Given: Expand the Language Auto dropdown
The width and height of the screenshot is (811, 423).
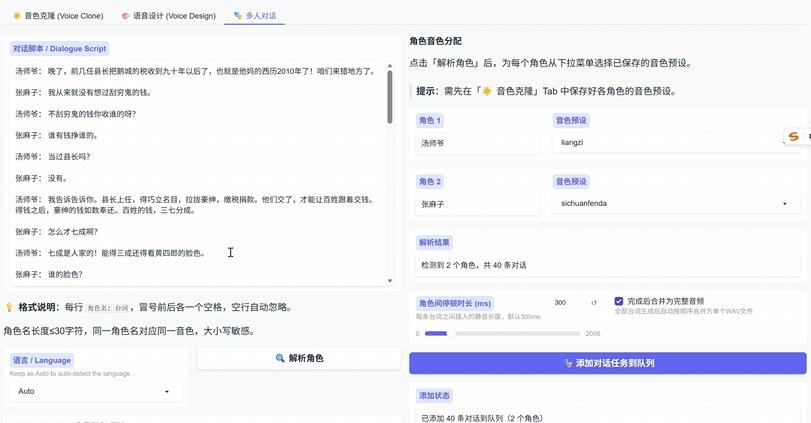Looking at the screenshot, I should pyautogui.click(x=96, y=391).
